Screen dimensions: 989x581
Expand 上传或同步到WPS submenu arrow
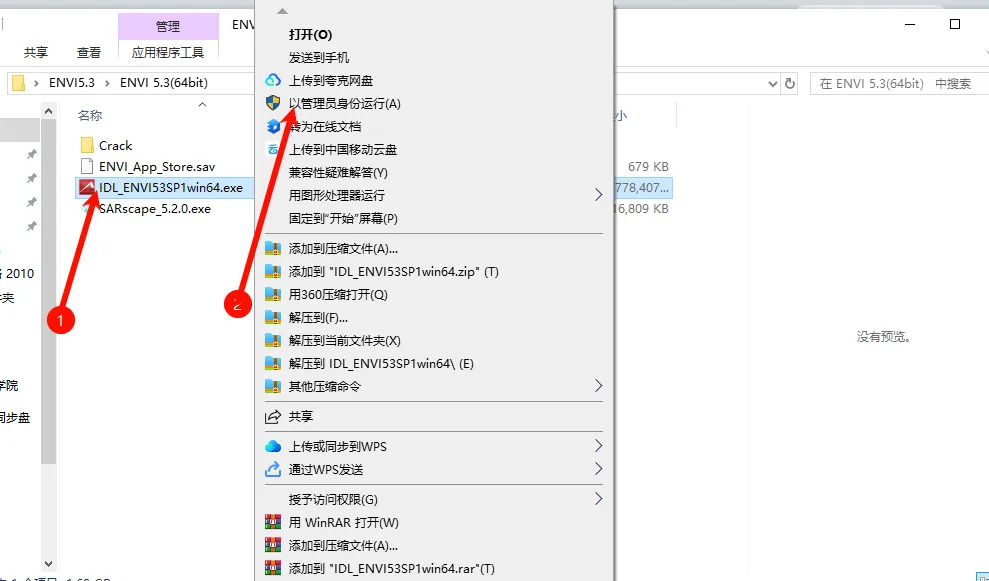(x=598, y=446)
